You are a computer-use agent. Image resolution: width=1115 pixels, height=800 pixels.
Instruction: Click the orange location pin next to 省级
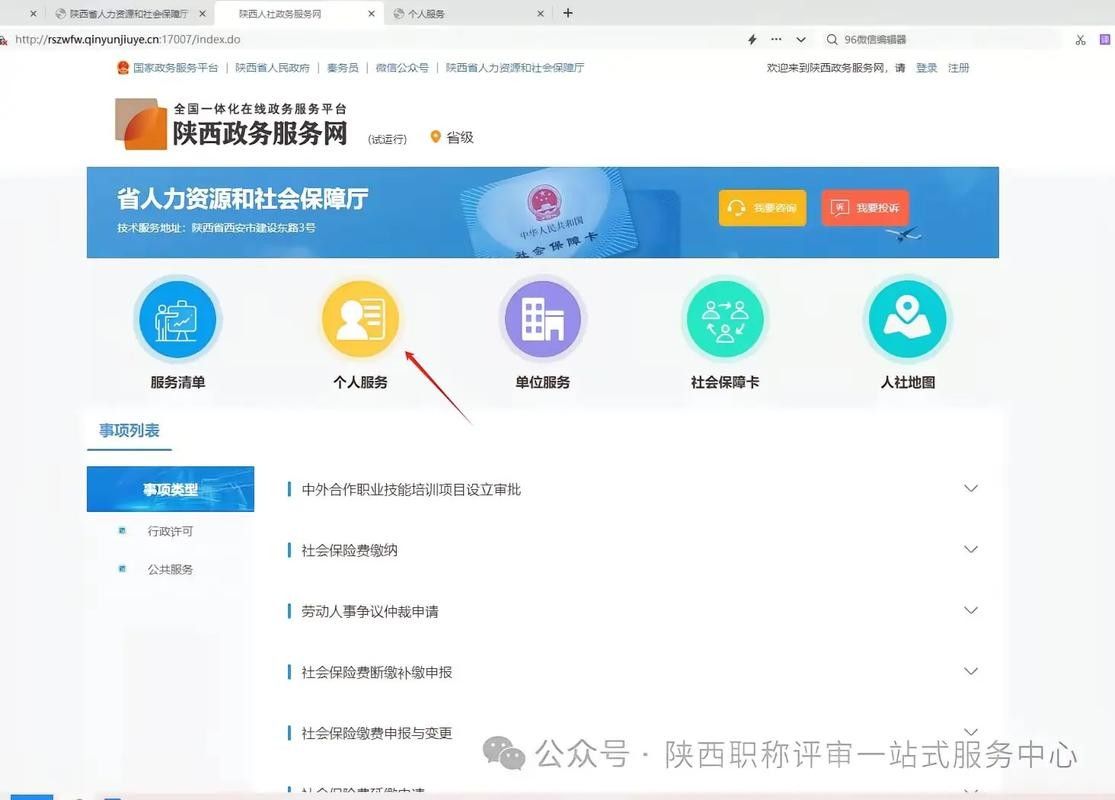coord(436,137)
